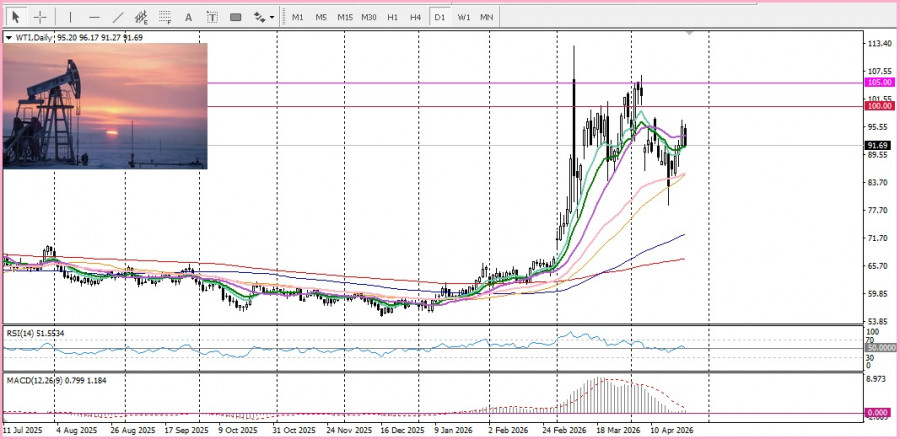Select the MN monthly timeframe
900x439 pixels.
tap(487, 17)
